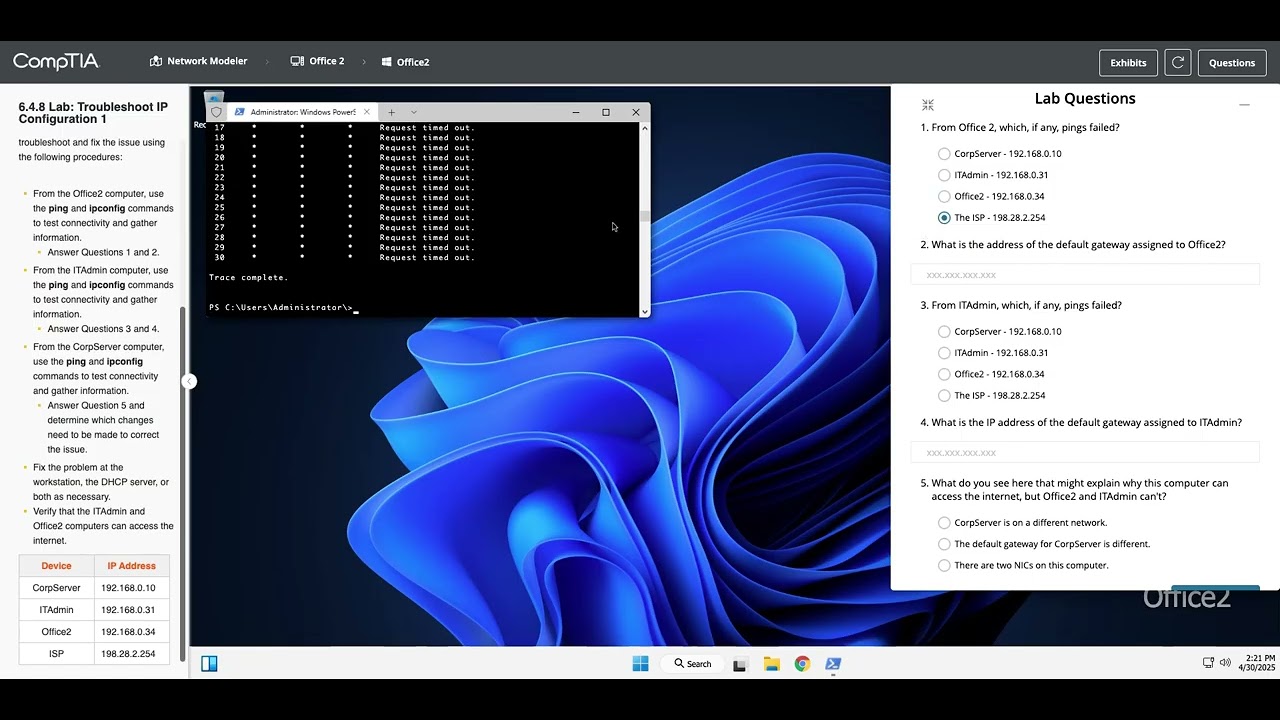Image resolution: width=1280 pixels, height=720 pixels.
Task: Select Office2 192.168.0.34 for question 3
Action: click(x=944, y=374)
